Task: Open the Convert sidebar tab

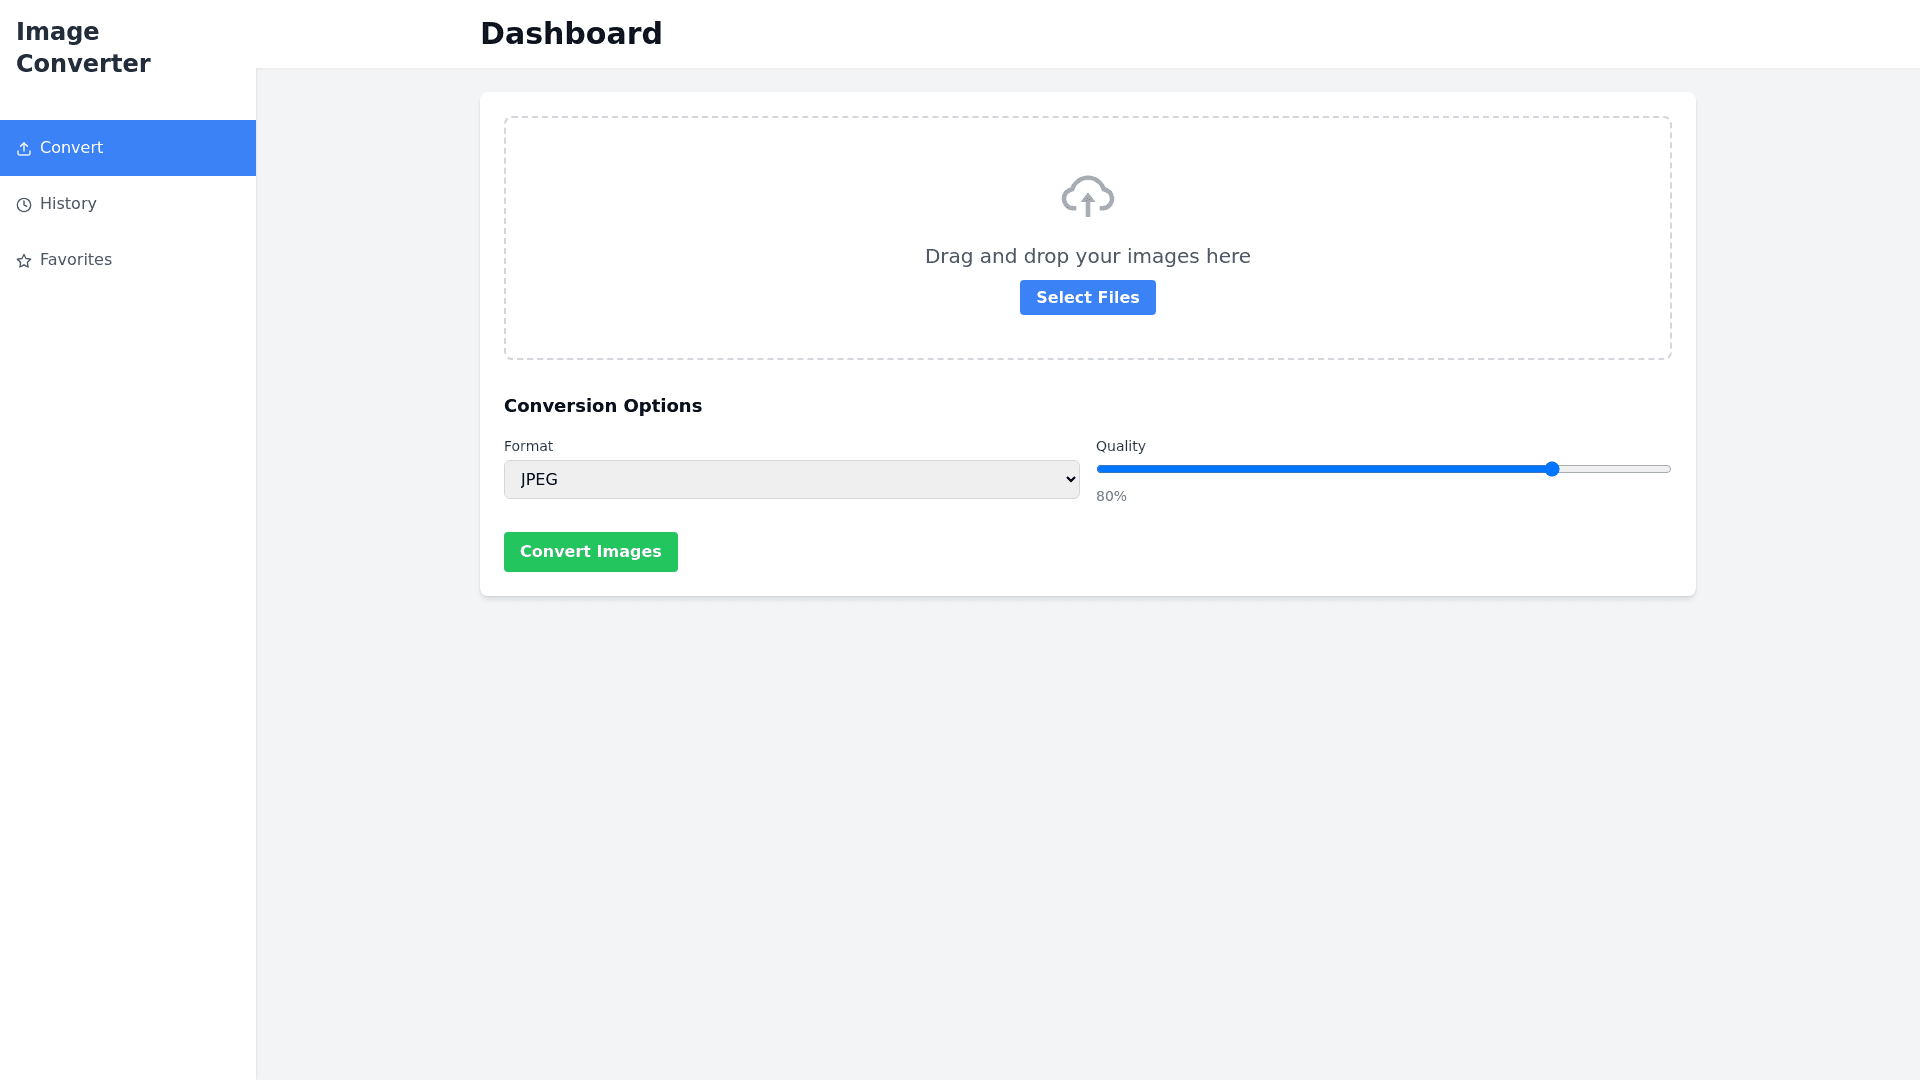Action: pos(127,148)
